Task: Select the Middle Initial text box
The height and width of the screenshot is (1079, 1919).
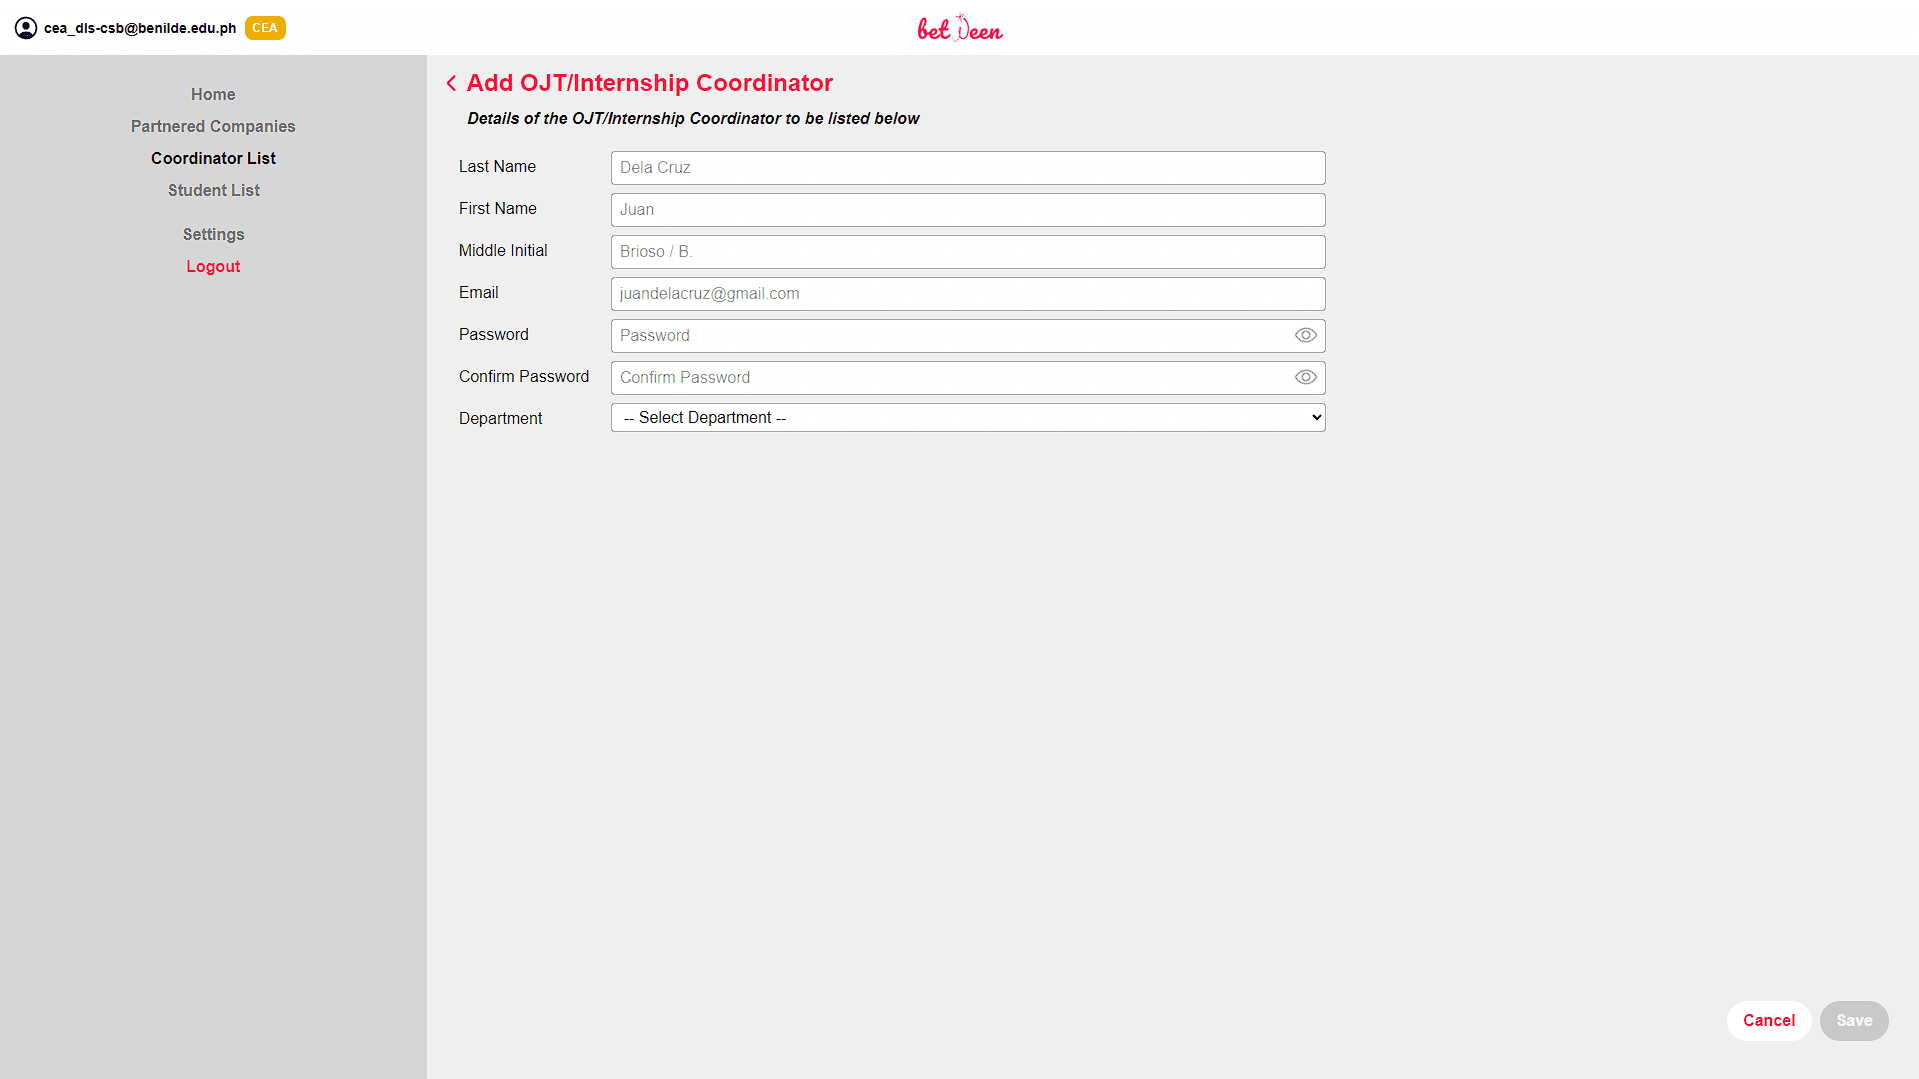Action: (967, 252)
